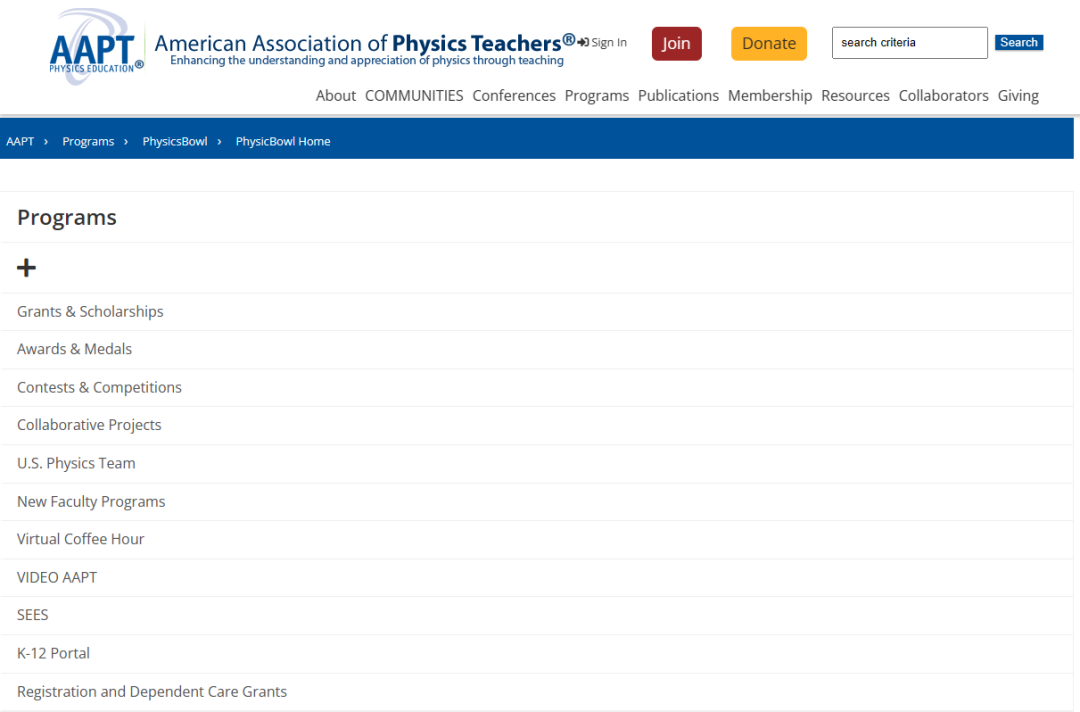Go to K-12 Portal link

click(53, 653)
